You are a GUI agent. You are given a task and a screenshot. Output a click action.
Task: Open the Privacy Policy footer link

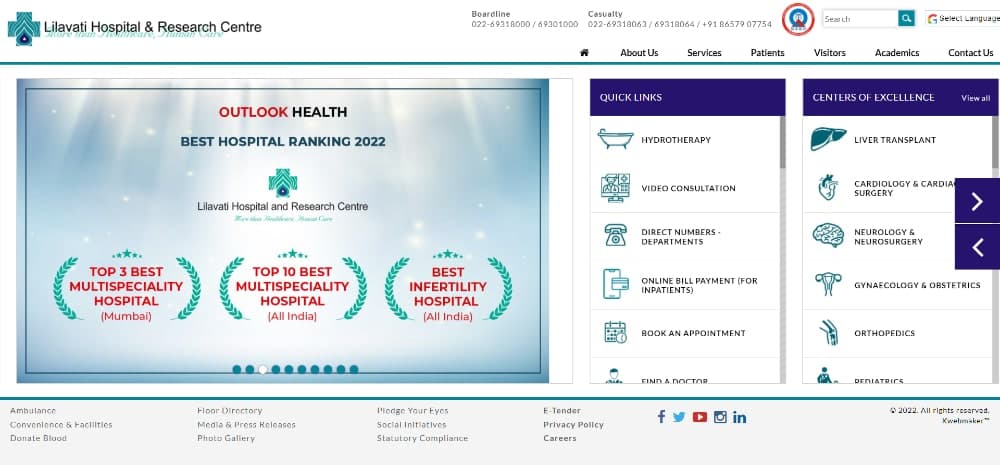coord(573,424)
